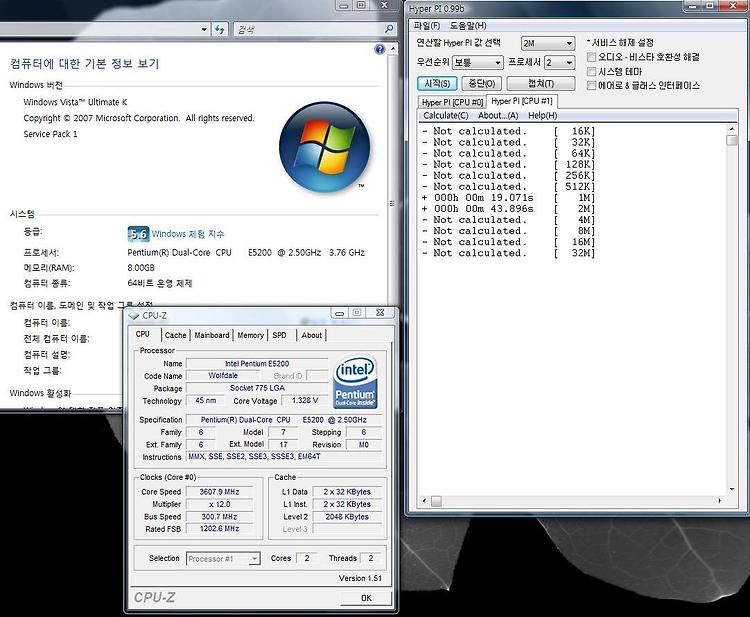This screenshot has height=617, width=750.
Task: Click the CPU-Z title bar icon
Action: (134, 316)
